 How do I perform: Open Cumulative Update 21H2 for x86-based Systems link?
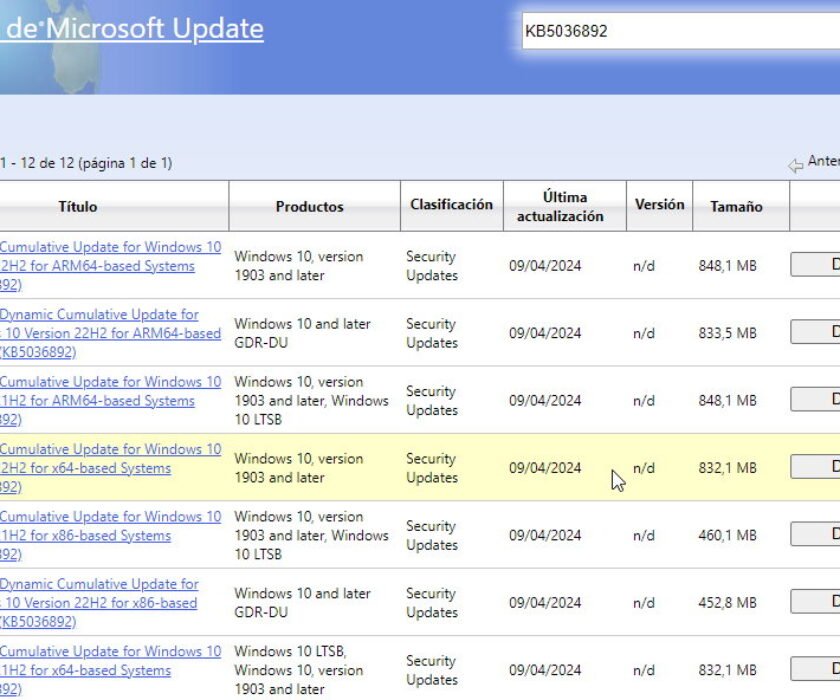tap(110, 536)
